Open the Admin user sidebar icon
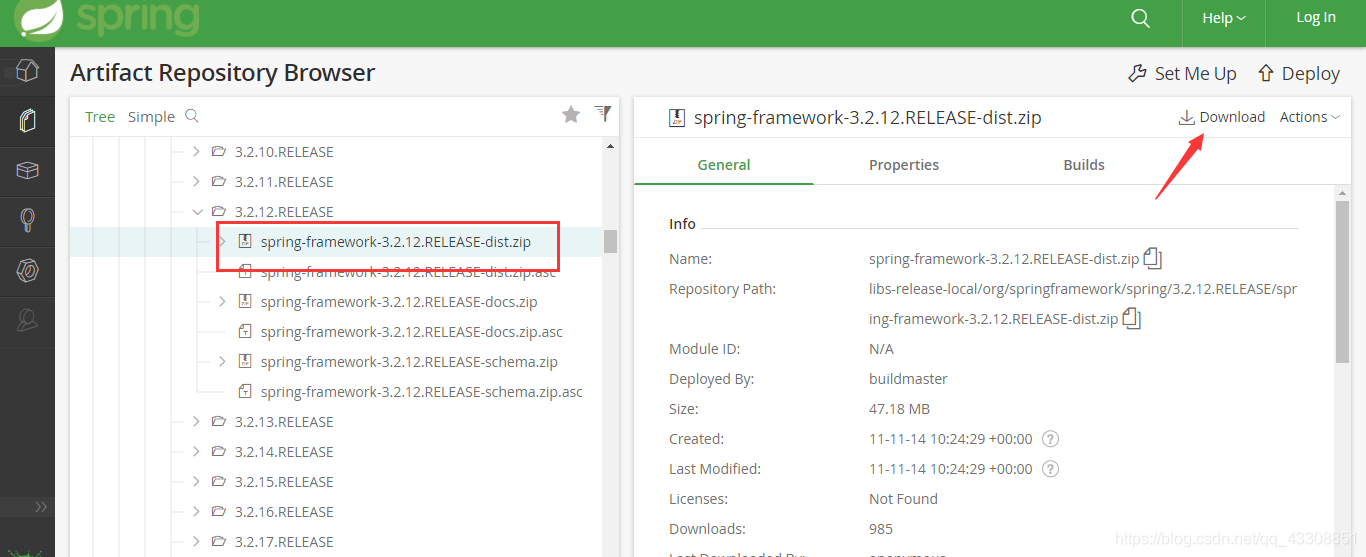 [27, 320]
